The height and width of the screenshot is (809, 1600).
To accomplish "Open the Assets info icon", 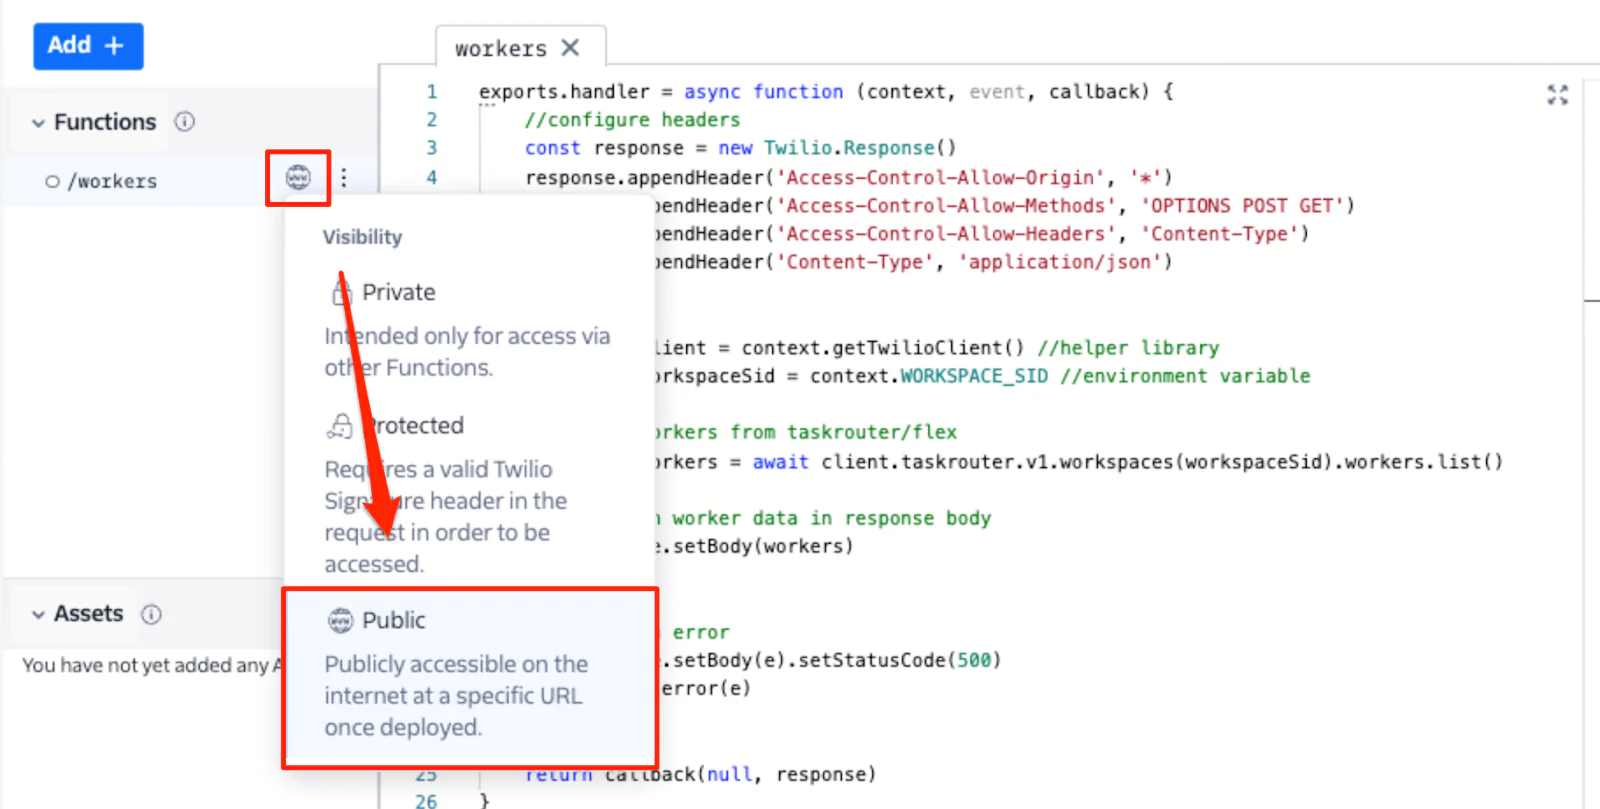I will coord(151,614).
